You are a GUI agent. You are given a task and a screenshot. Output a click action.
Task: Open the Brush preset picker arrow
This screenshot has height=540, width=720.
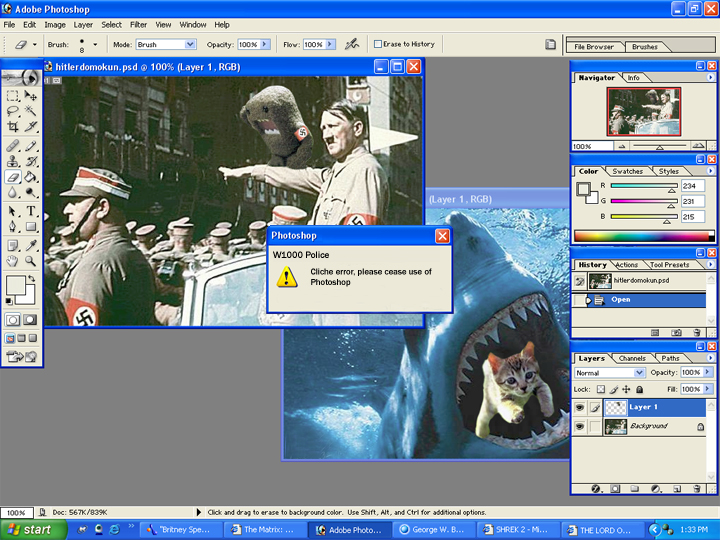click(95, 45)
